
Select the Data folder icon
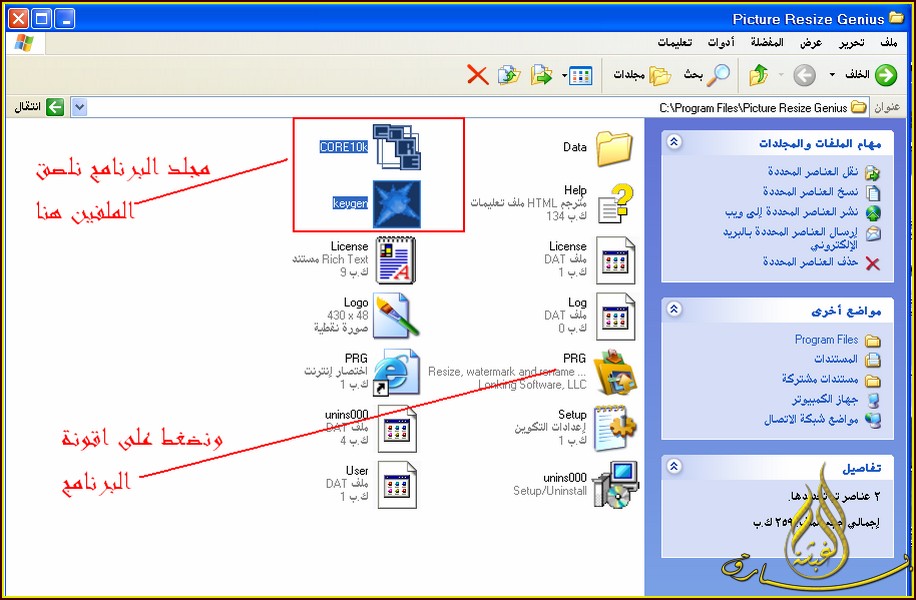(x=615, y=148)
